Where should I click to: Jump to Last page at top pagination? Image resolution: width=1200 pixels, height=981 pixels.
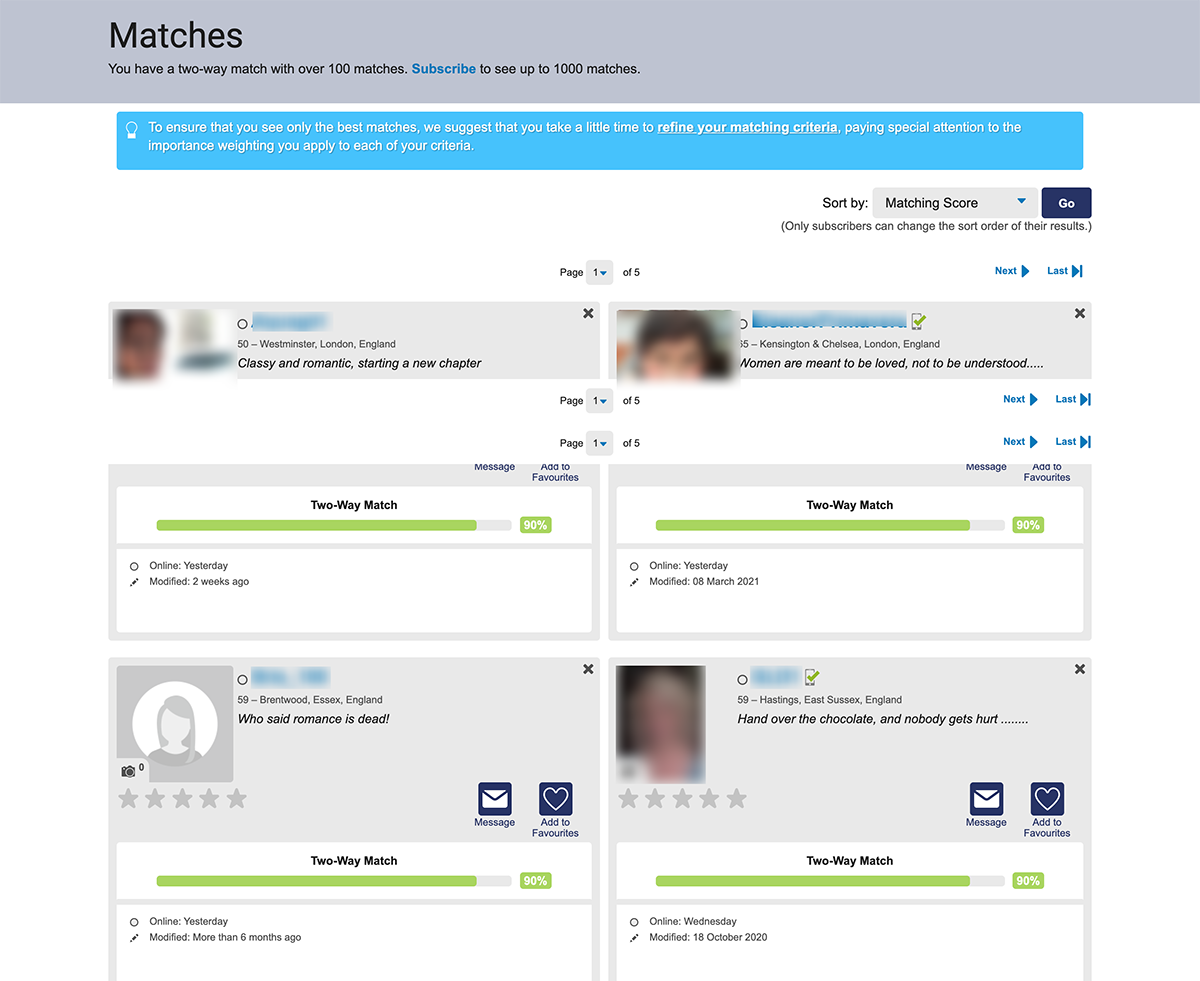[x=1064, y=271]
